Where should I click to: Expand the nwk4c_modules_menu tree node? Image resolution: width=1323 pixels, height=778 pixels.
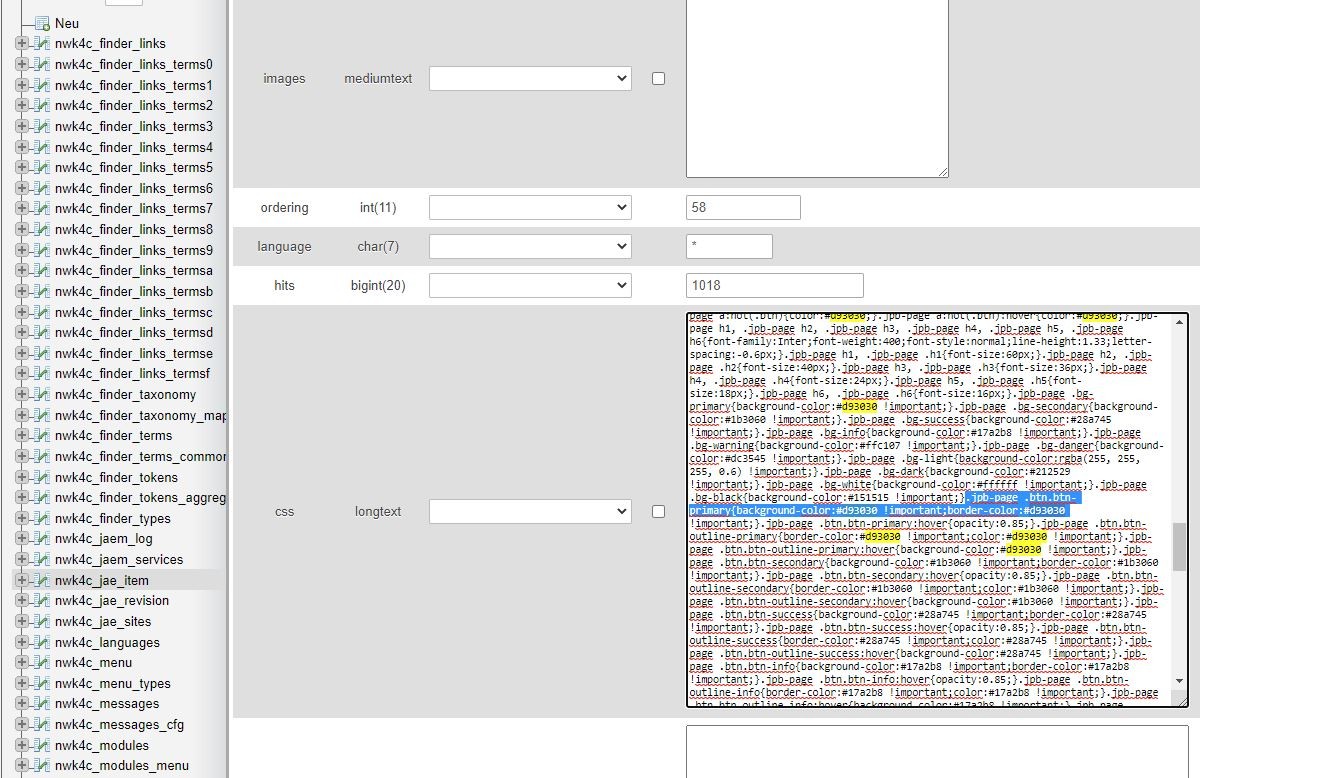[22, 765]
